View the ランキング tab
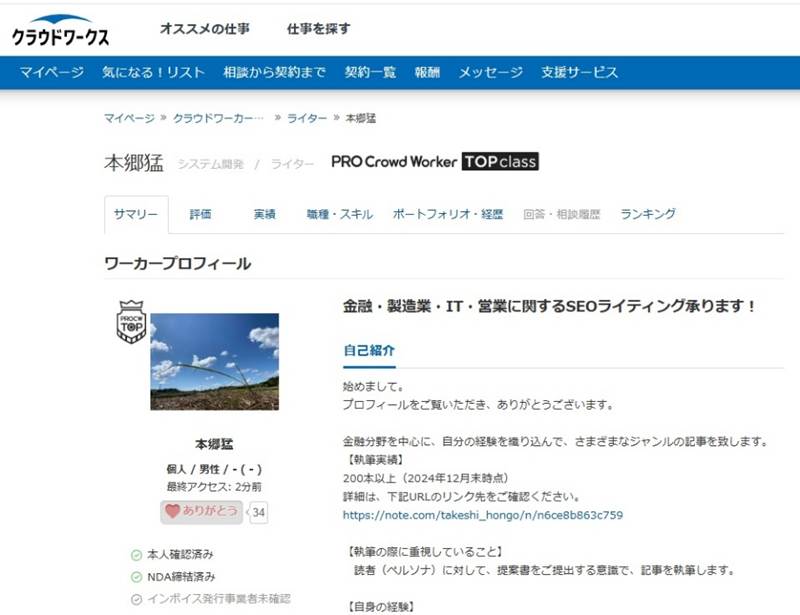Image resolution: width=800 pixels, height=615 pixels. pos(648,214)
